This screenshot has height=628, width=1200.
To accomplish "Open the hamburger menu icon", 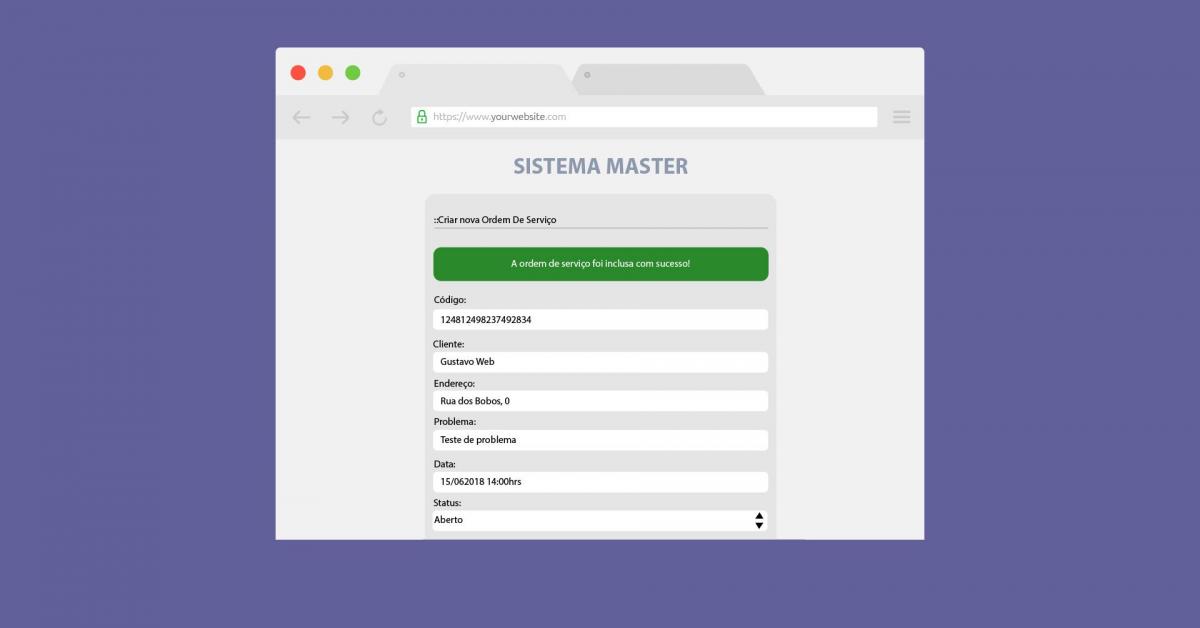I will point(901,117).
